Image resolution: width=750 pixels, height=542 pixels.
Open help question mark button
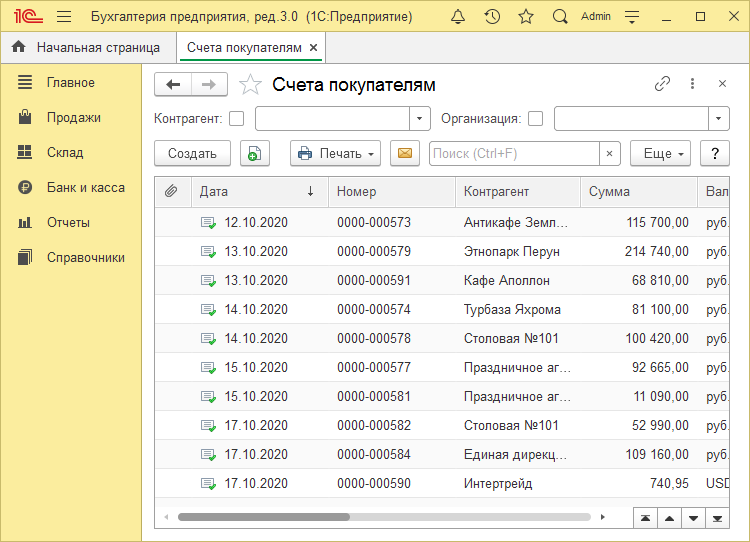point(715,153)
